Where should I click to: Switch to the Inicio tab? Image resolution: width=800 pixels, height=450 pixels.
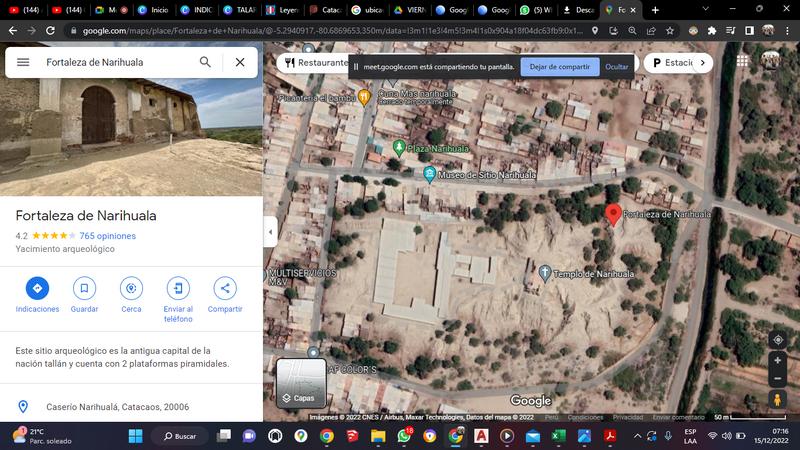click(x=154, y=10)
